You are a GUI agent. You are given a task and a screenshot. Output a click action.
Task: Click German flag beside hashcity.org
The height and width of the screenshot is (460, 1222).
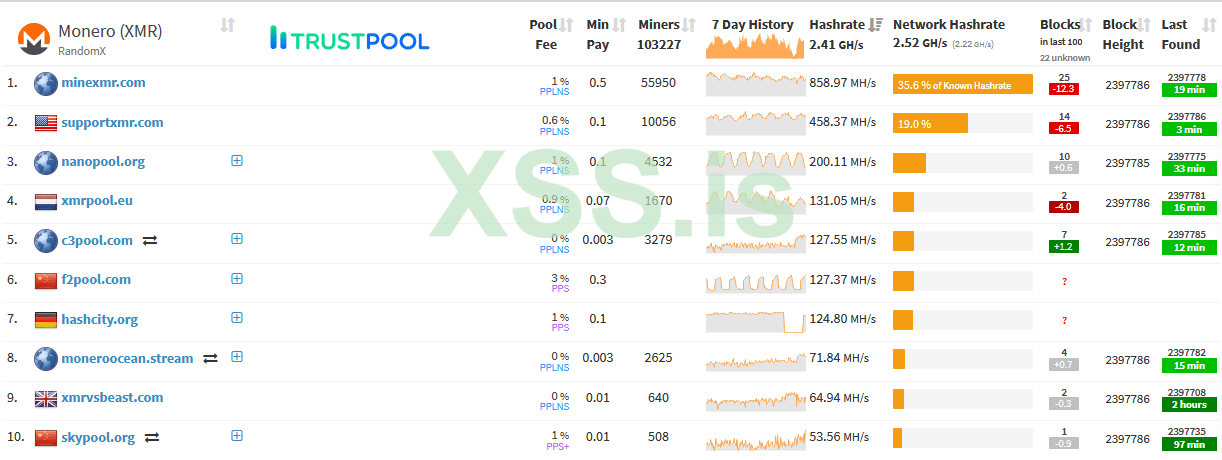pyautogui.click(x=46, y=320)
